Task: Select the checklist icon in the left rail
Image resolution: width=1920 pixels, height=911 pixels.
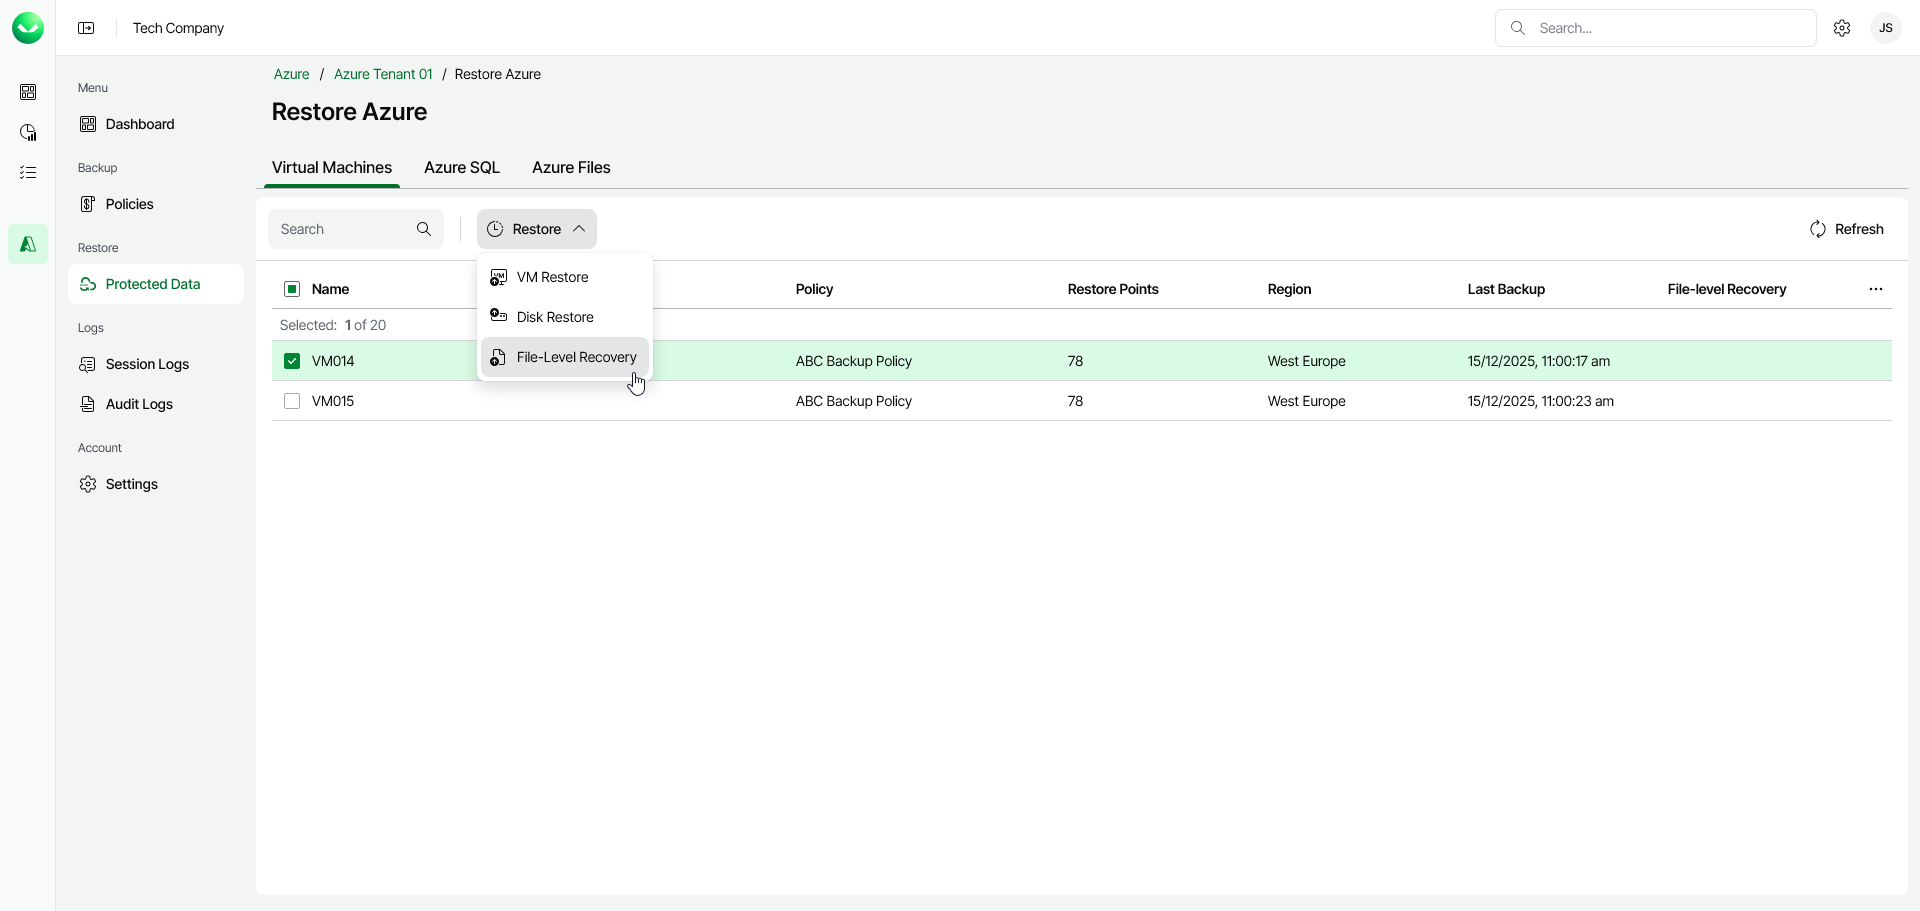Action: [28, 172]
